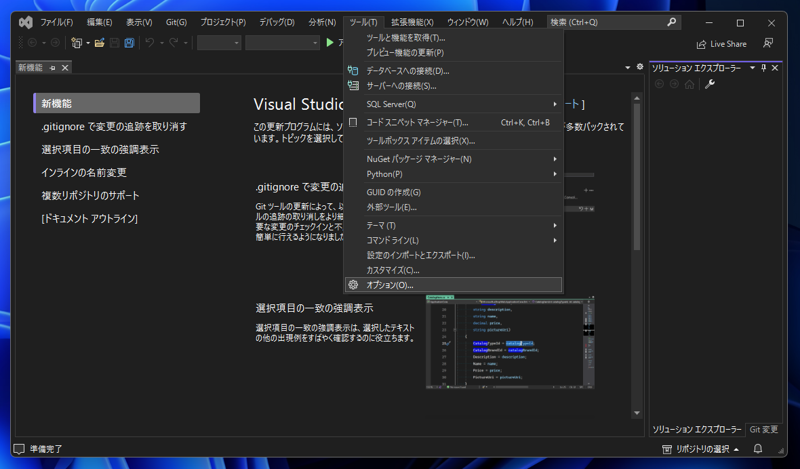Viewport: 800px width, 469px height.
Task: Click the new project icon in toolbar
Action: coord(77,43)
